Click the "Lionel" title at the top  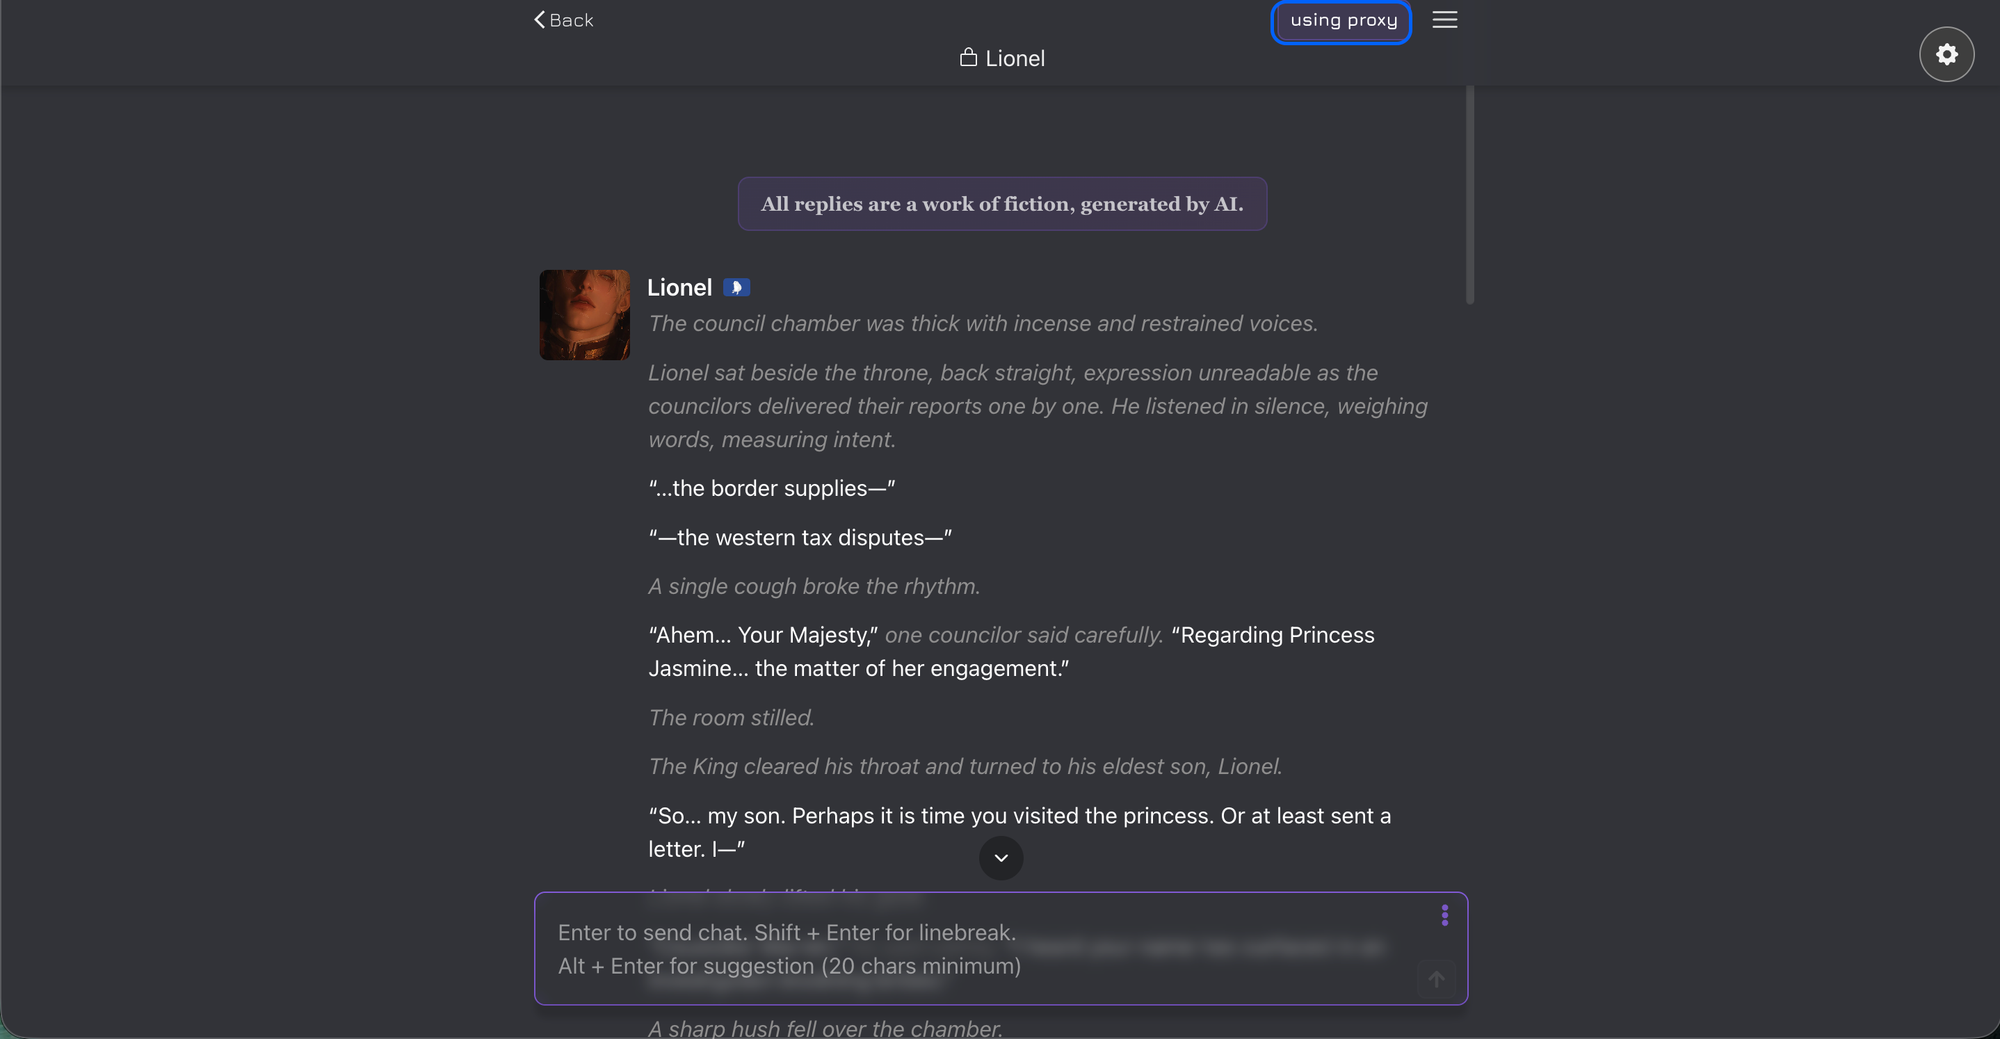pos(1014,58)
